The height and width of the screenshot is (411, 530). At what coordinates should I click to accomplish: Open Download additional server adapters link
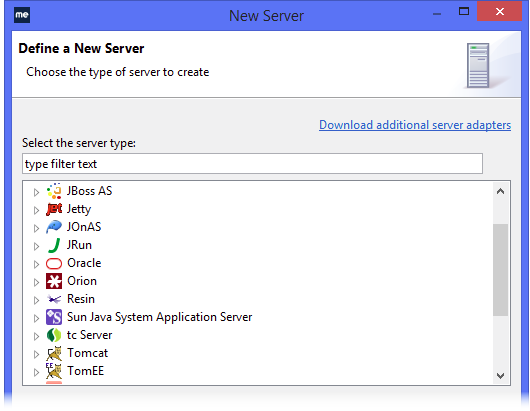click(415, 125)
